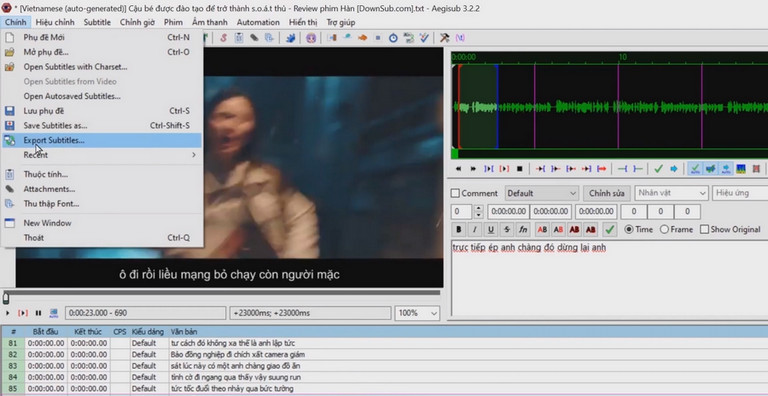
Task: Click the Hiệu ứng effect field
Action: coord(740,193)
